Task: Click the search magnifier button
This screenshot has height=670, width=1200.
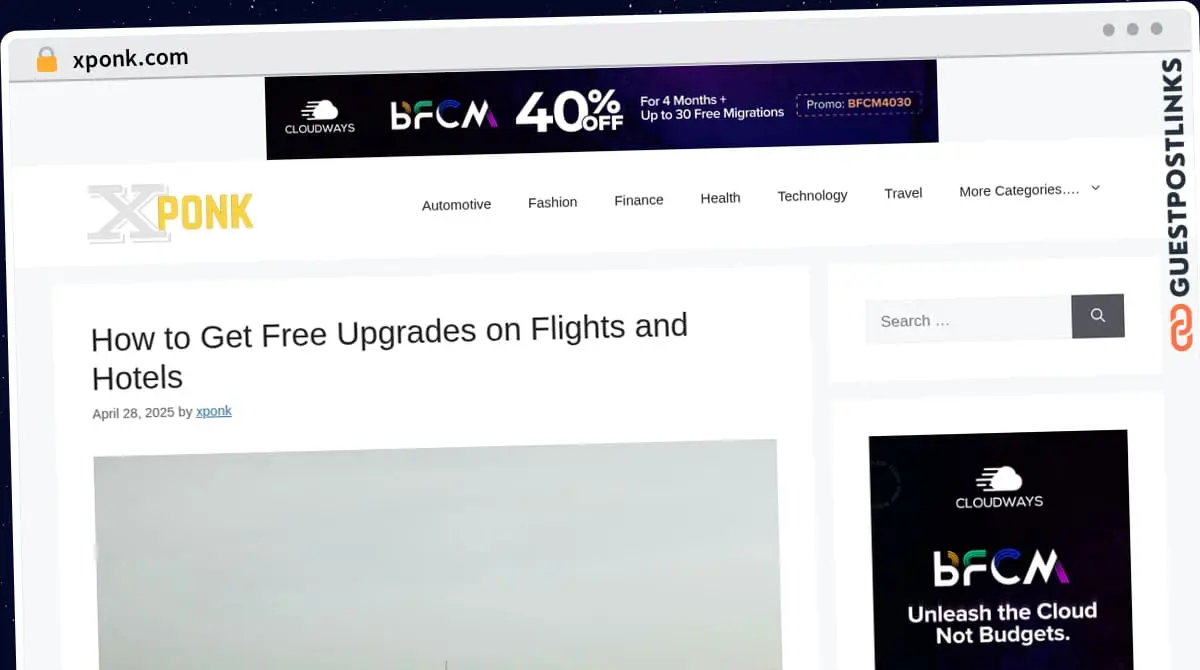Action: [x=1097, y=316]
